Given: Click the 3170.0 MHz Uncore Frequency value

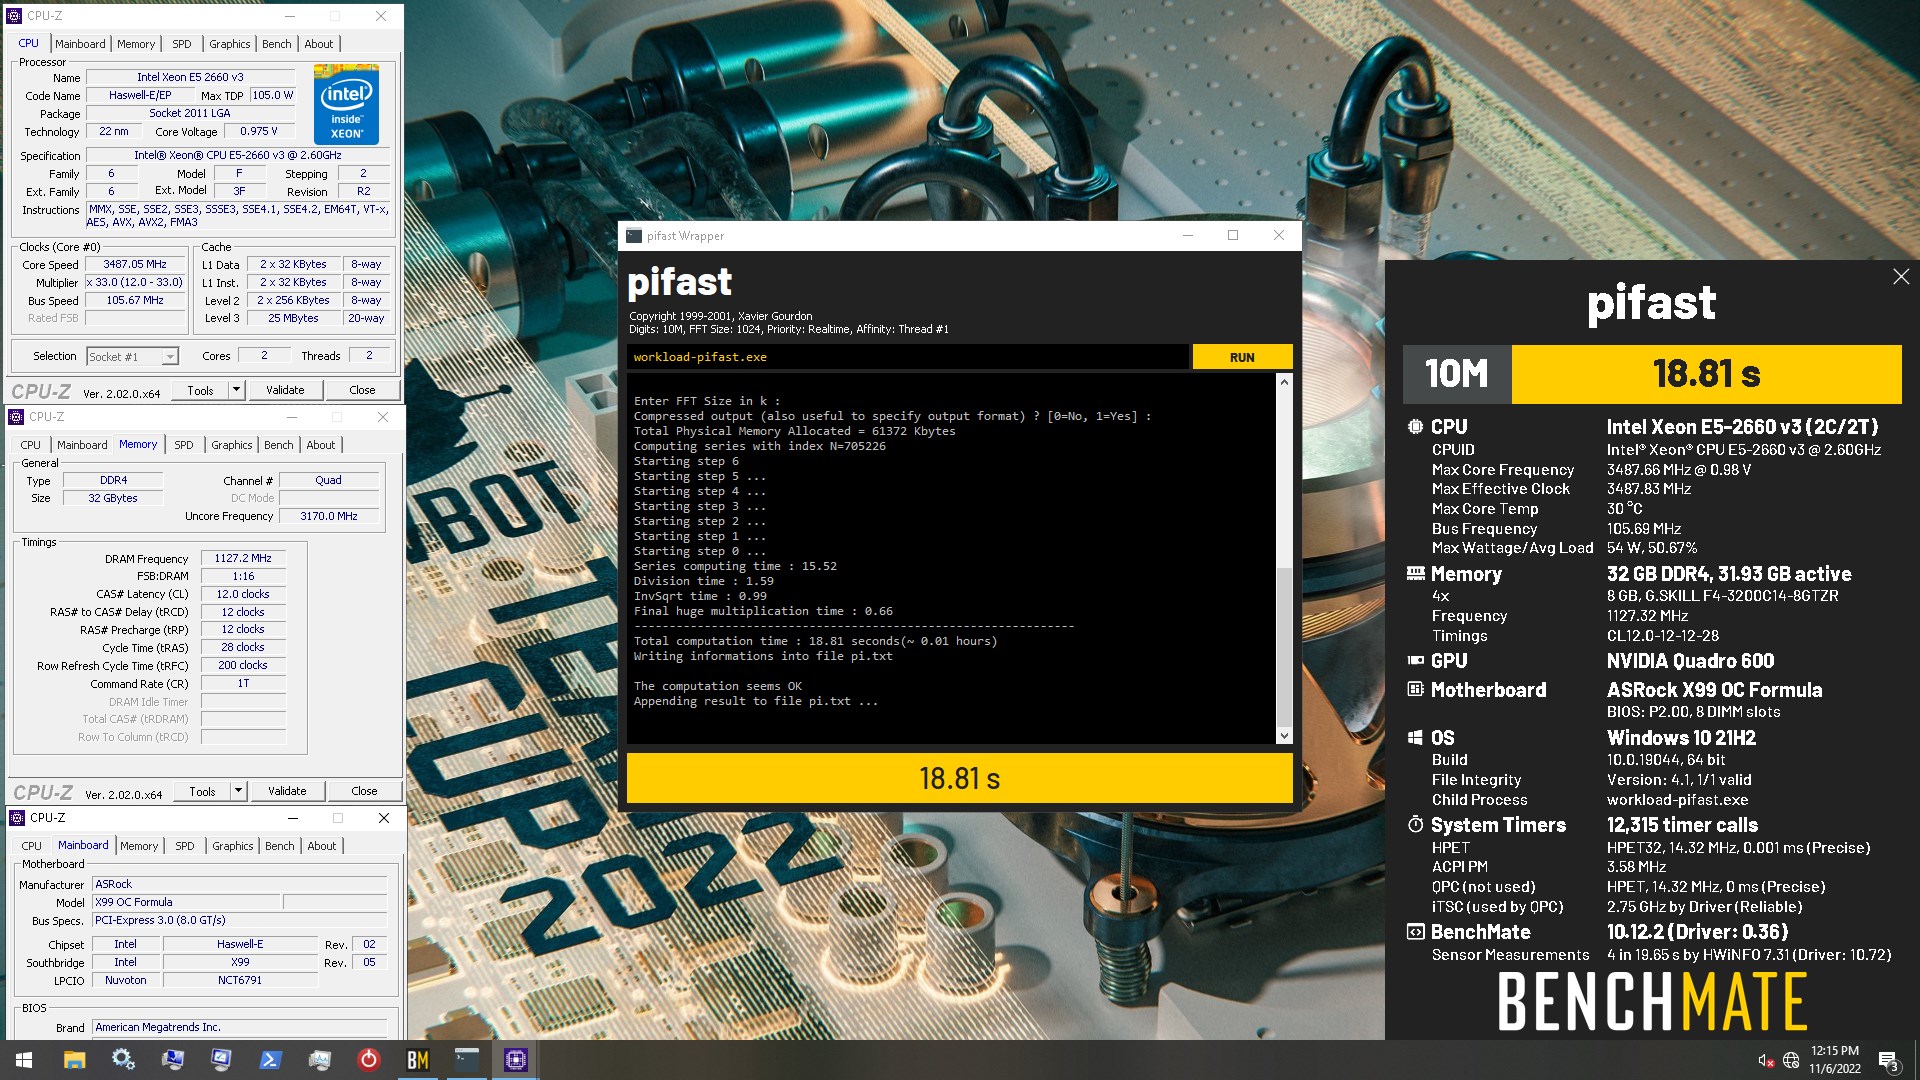Looking at the screenshot, I should [329, 516].
